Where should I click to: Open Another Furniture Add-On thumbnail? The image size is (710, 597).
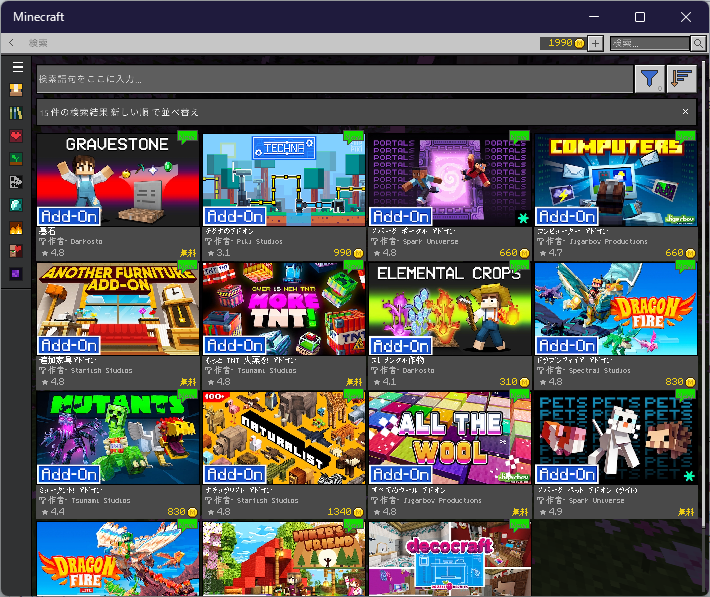(118, 308)
